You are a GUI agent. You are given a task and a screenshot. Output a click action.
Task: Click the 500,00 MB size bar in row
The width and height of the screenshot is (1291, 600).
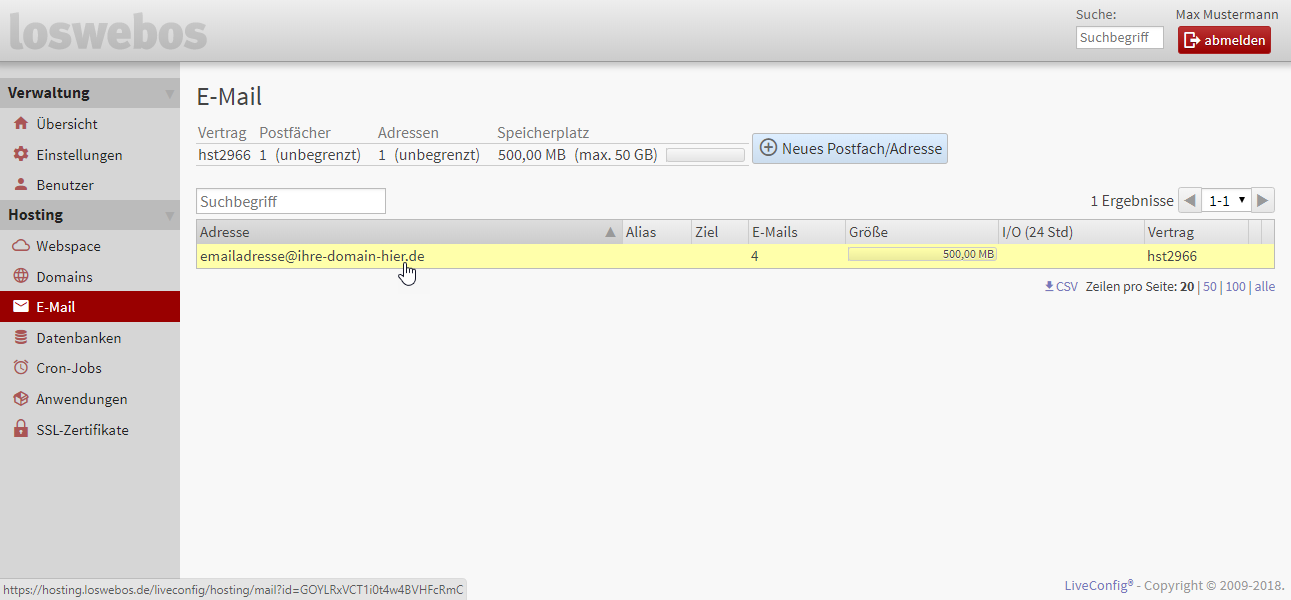[921, 255]
